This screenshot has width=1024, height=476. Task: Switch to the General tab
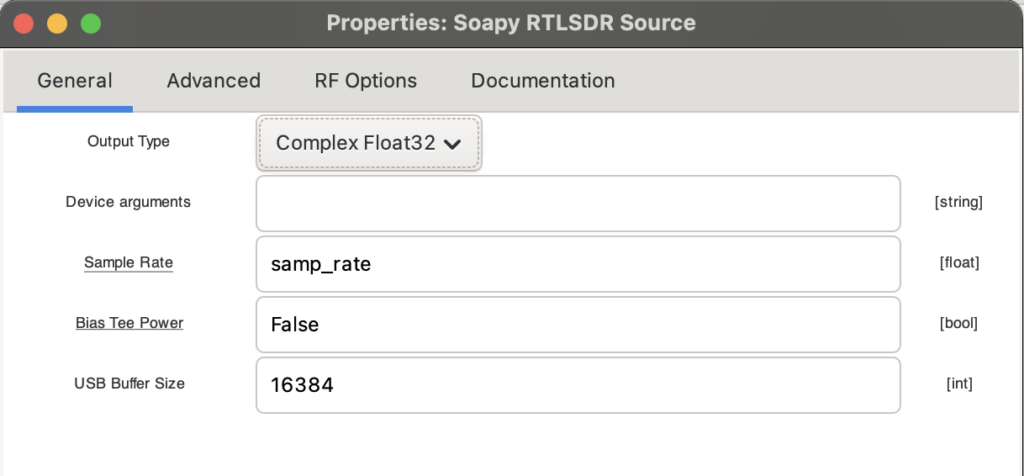tap(75, 81)
